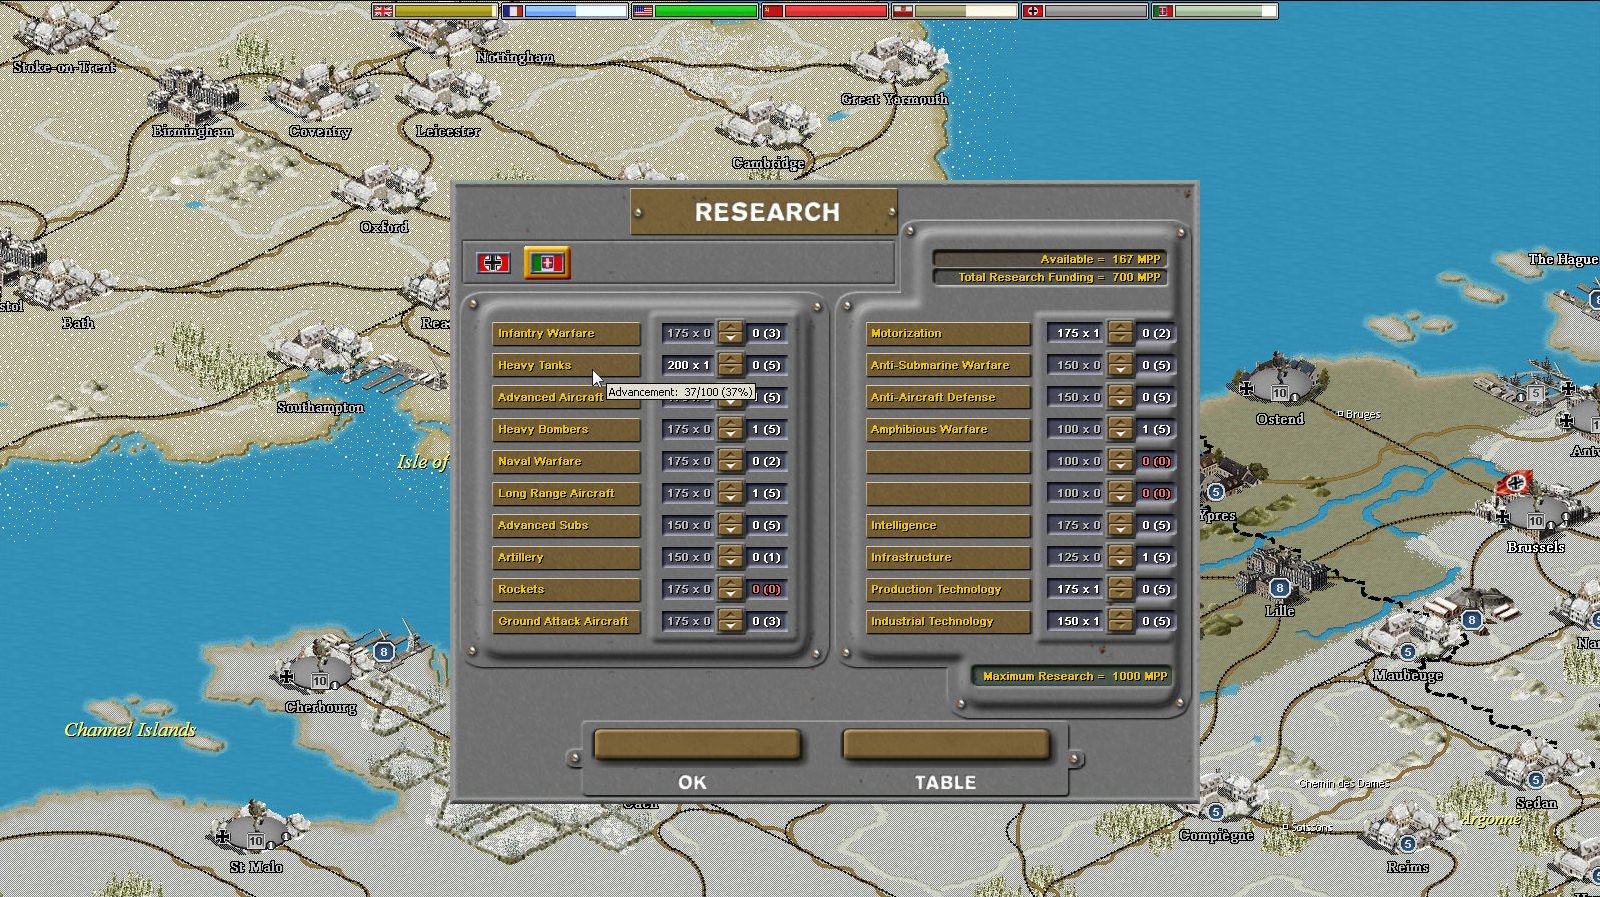Click the German flag above Brussels
This screenshot has width=1600, height=897.
(x=1516, y=483)
